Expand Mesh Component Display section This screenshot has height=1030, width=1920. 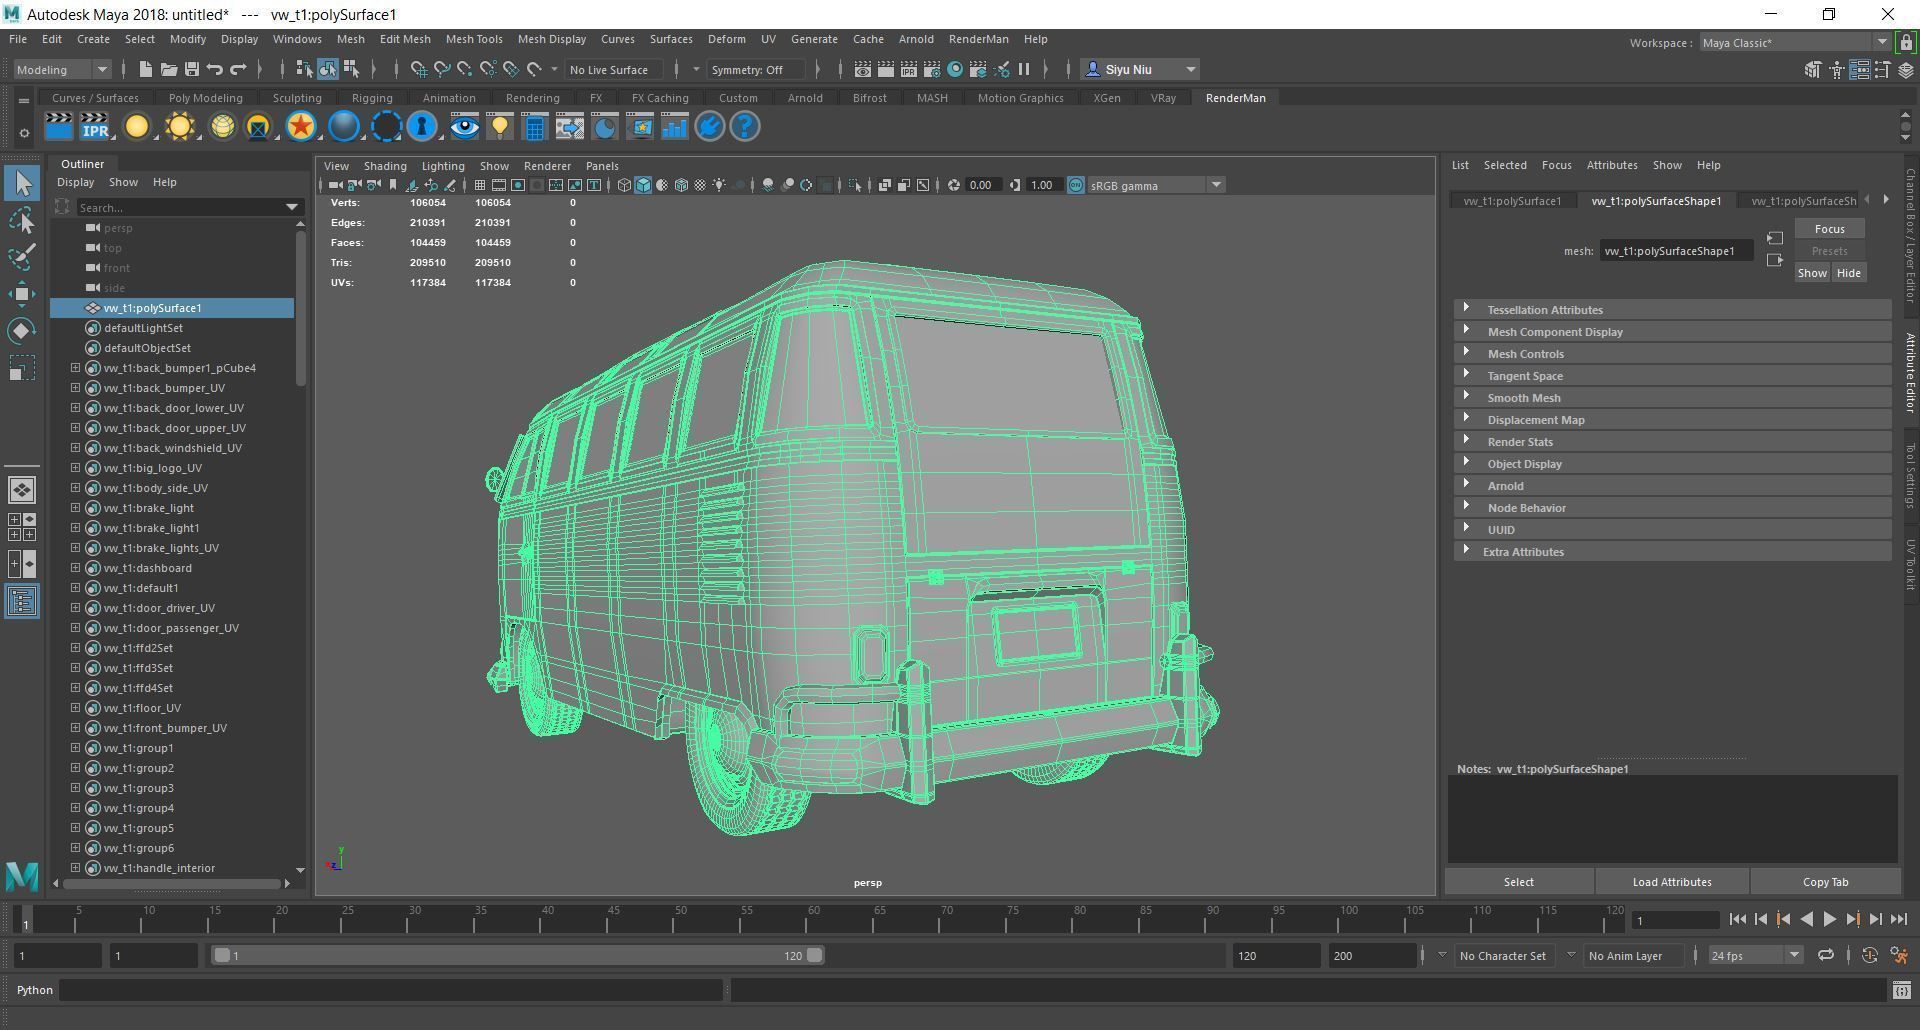[1672, 332]
